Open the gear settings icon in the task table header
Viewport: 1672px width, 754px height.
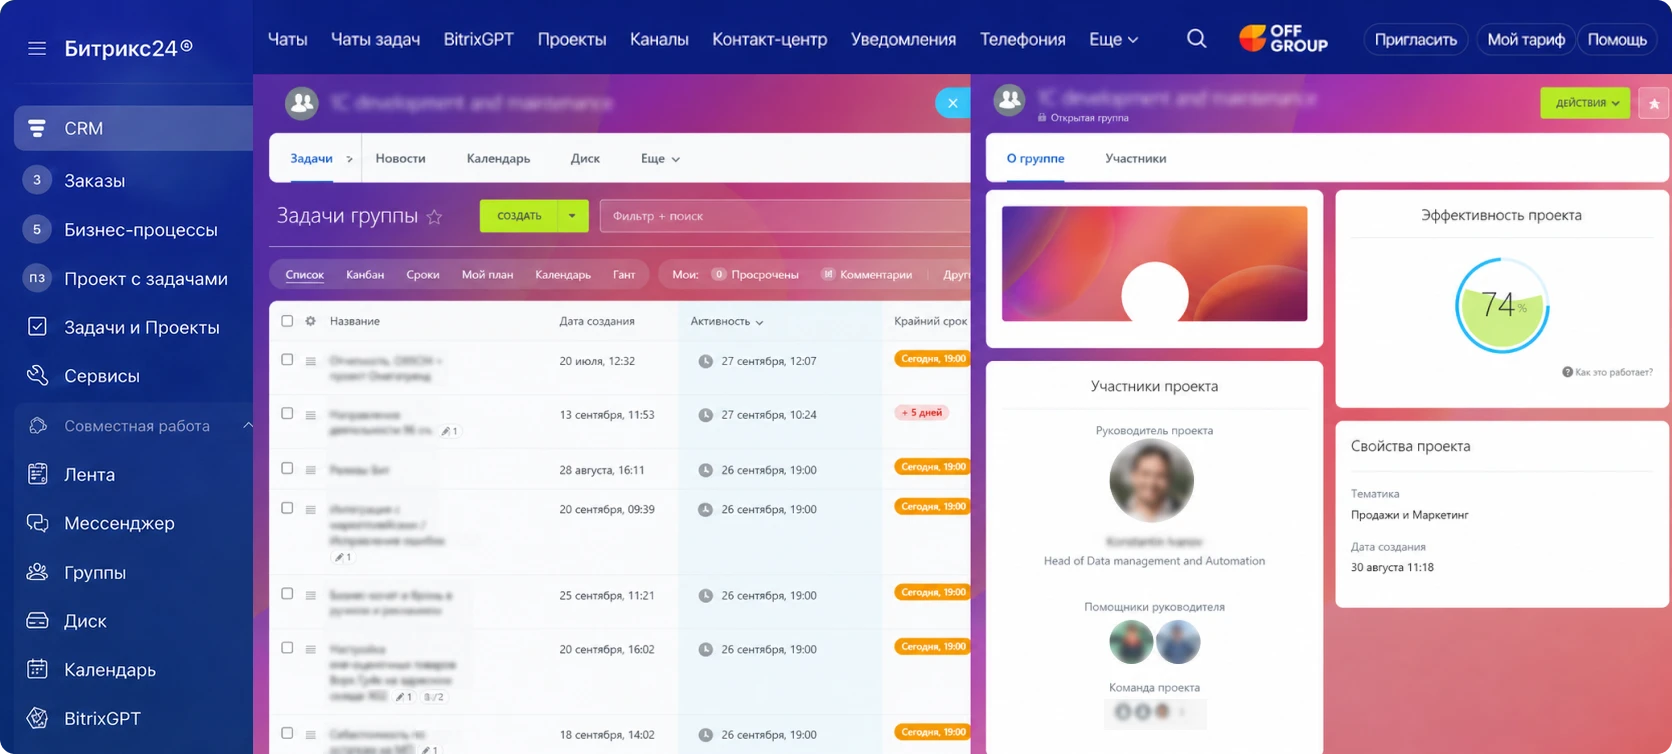311,321
